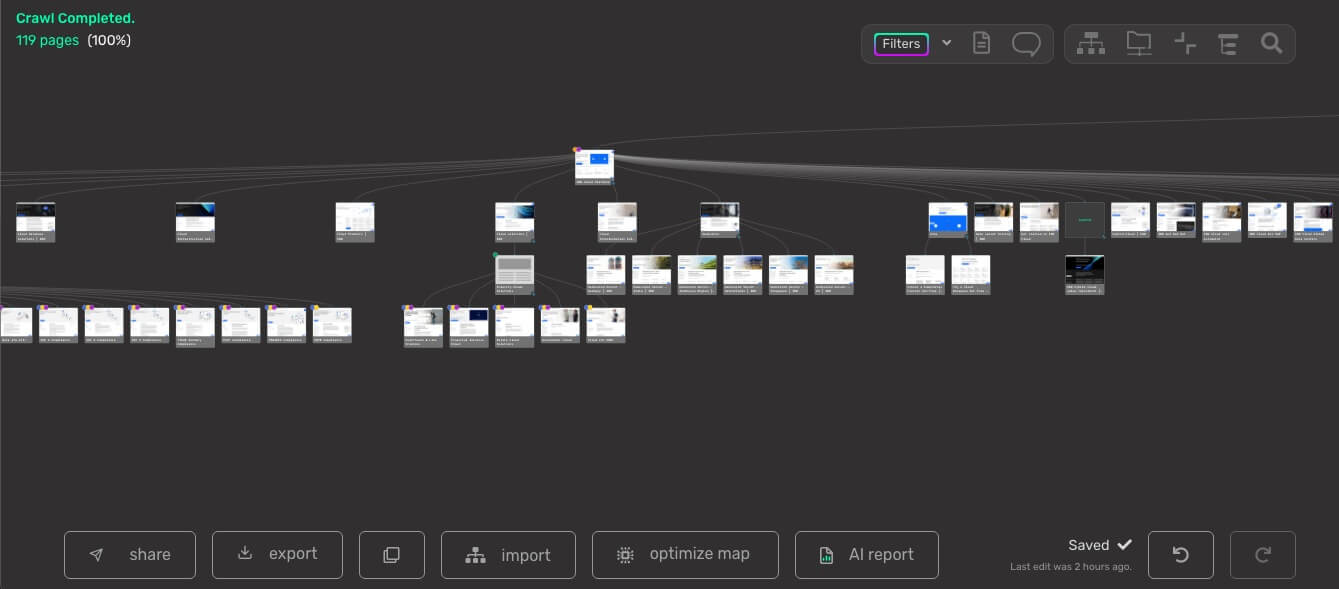Image resolution: width=1339 pixels, height=589 pixels.
Task: Click the duplicate copy icon button
Action: 392,555
